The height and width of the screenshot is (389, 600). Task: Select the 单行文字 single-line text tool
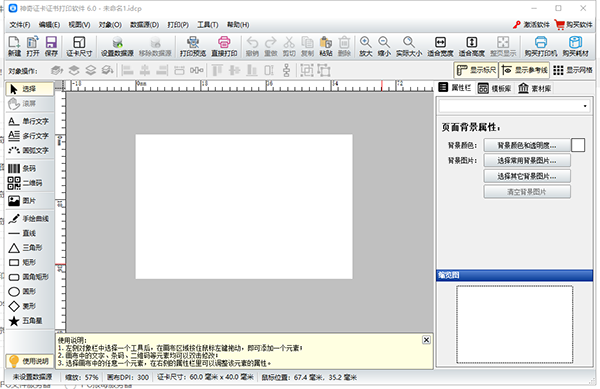[x=30, y=121]
